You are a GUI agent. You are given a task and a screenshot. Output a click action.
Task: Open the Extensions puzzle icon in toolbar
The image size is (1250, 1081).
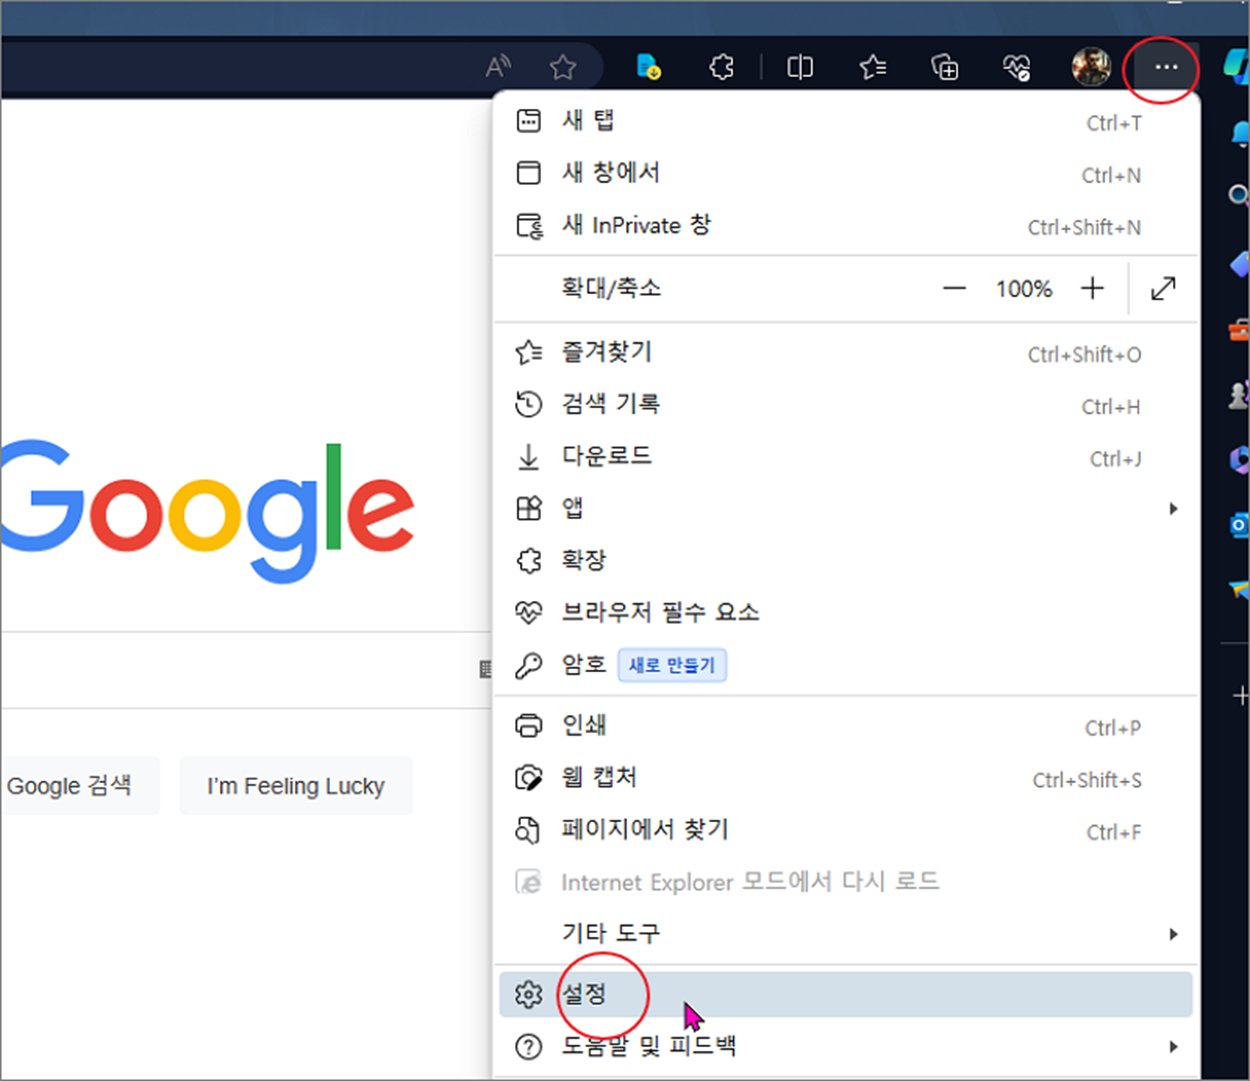[x=721, y=67]
